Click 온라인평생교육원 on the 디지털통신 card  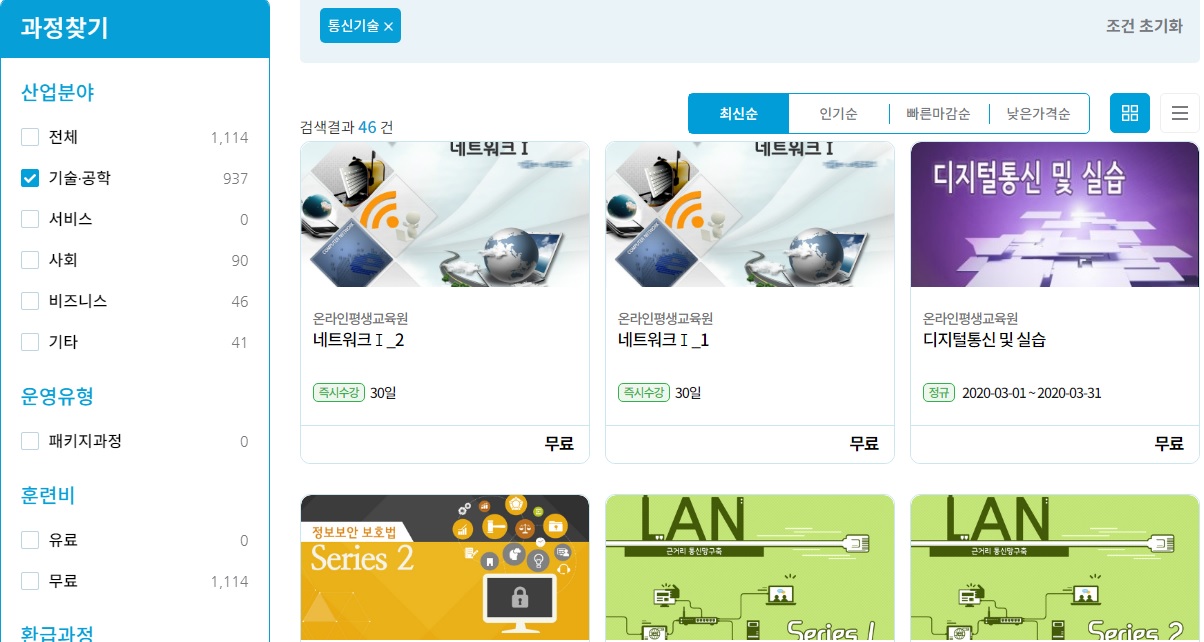pyautogui.click(x=970, y=318)
